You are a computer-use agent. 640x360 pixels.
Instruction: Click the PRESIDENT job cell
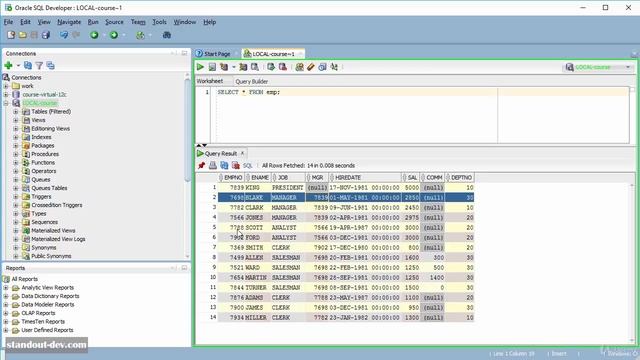[288, 188]
